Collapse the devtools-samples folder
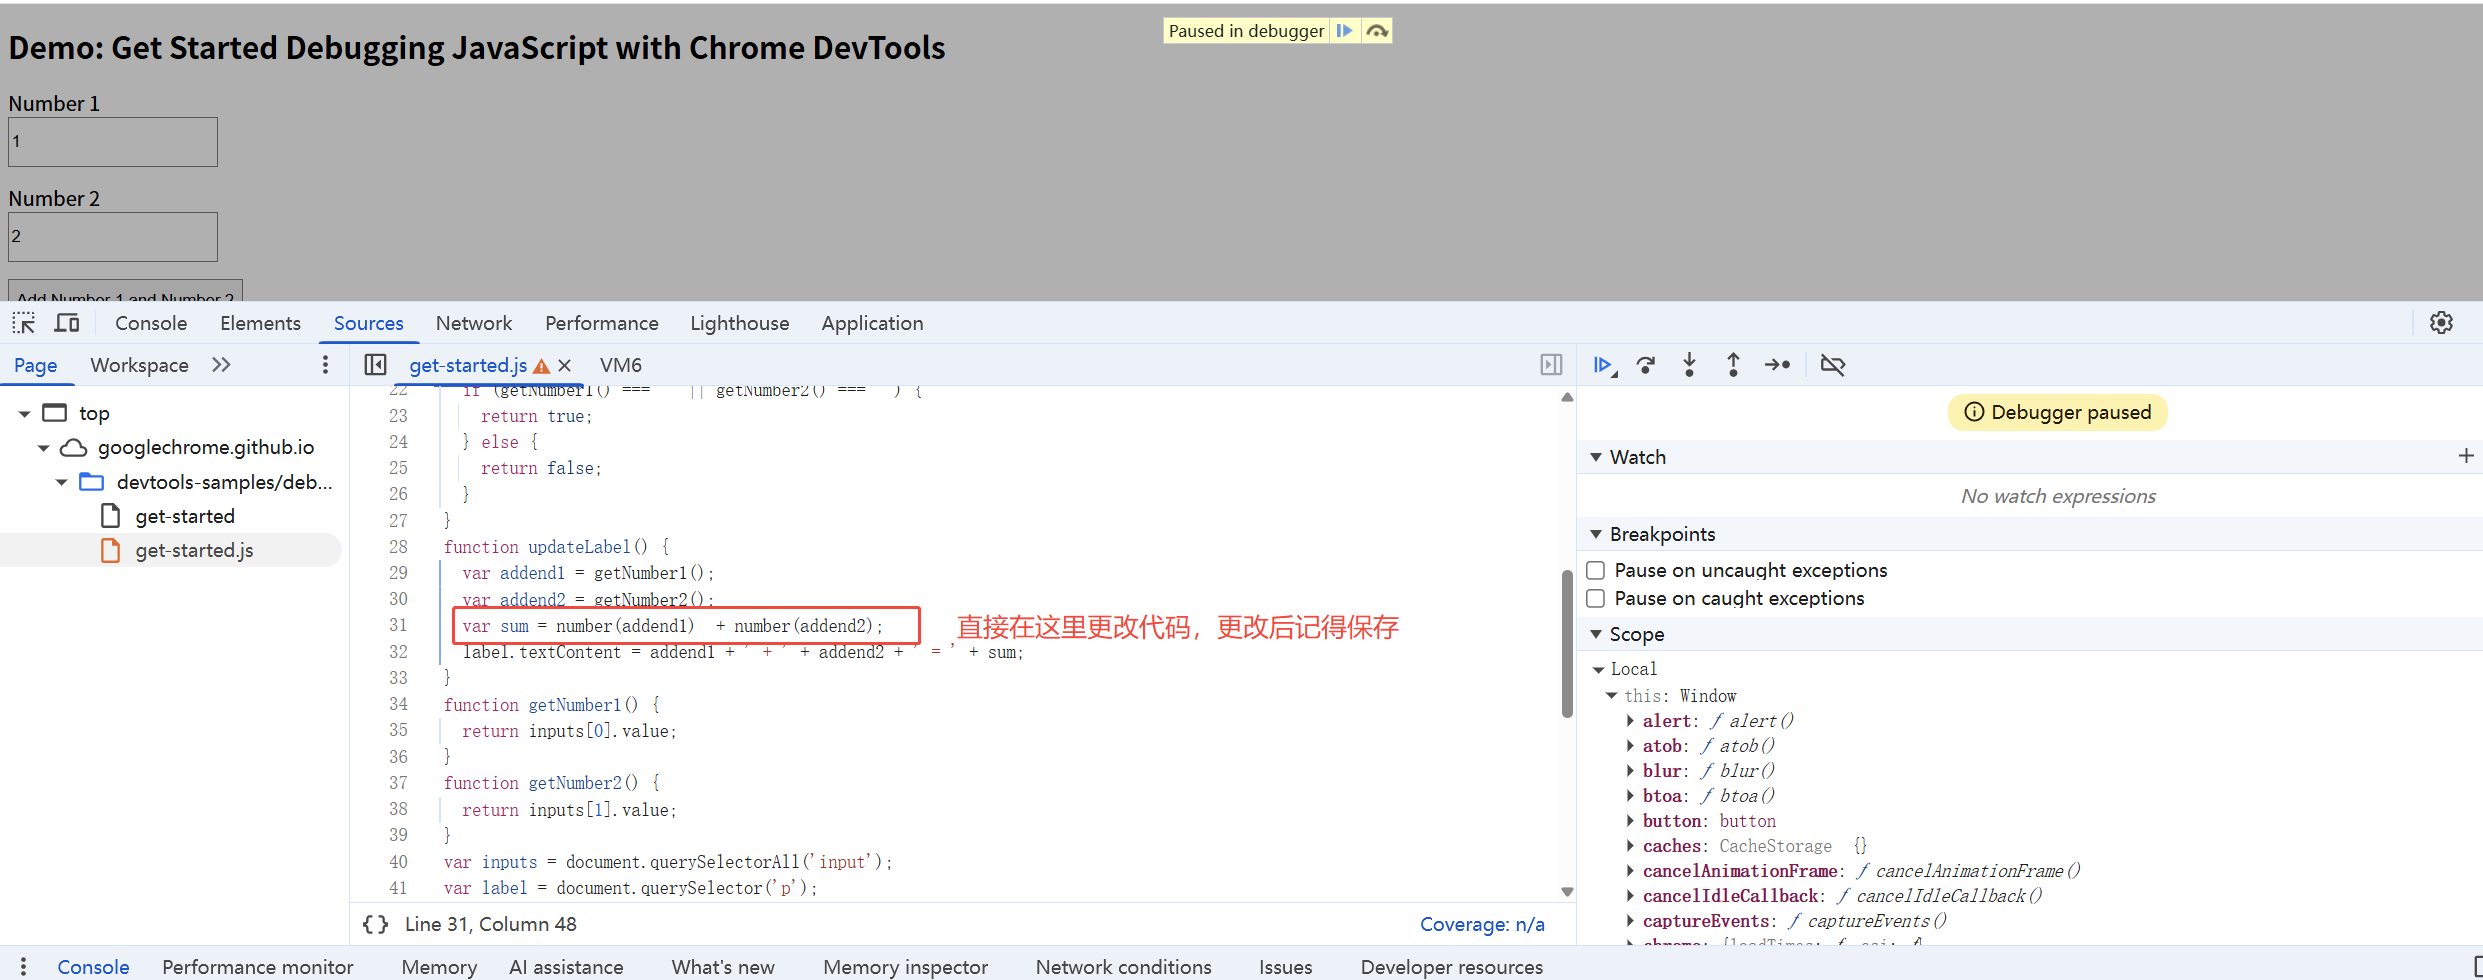The height and width of the screenshot is (980, 2483). tap(61, 482)
